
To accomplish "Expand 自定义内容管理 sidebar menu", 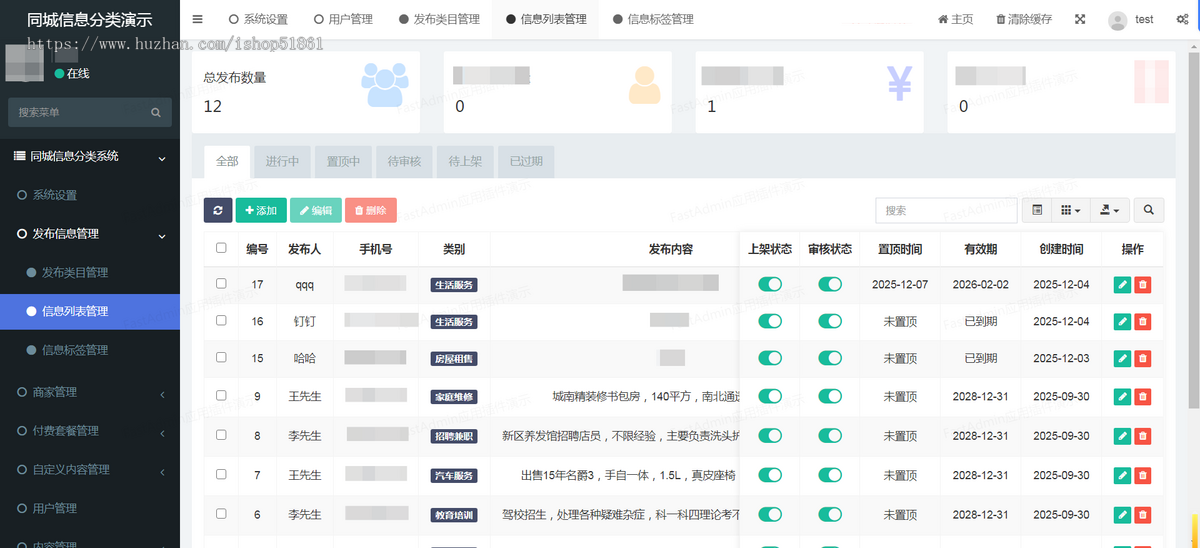I will (90, 469).
